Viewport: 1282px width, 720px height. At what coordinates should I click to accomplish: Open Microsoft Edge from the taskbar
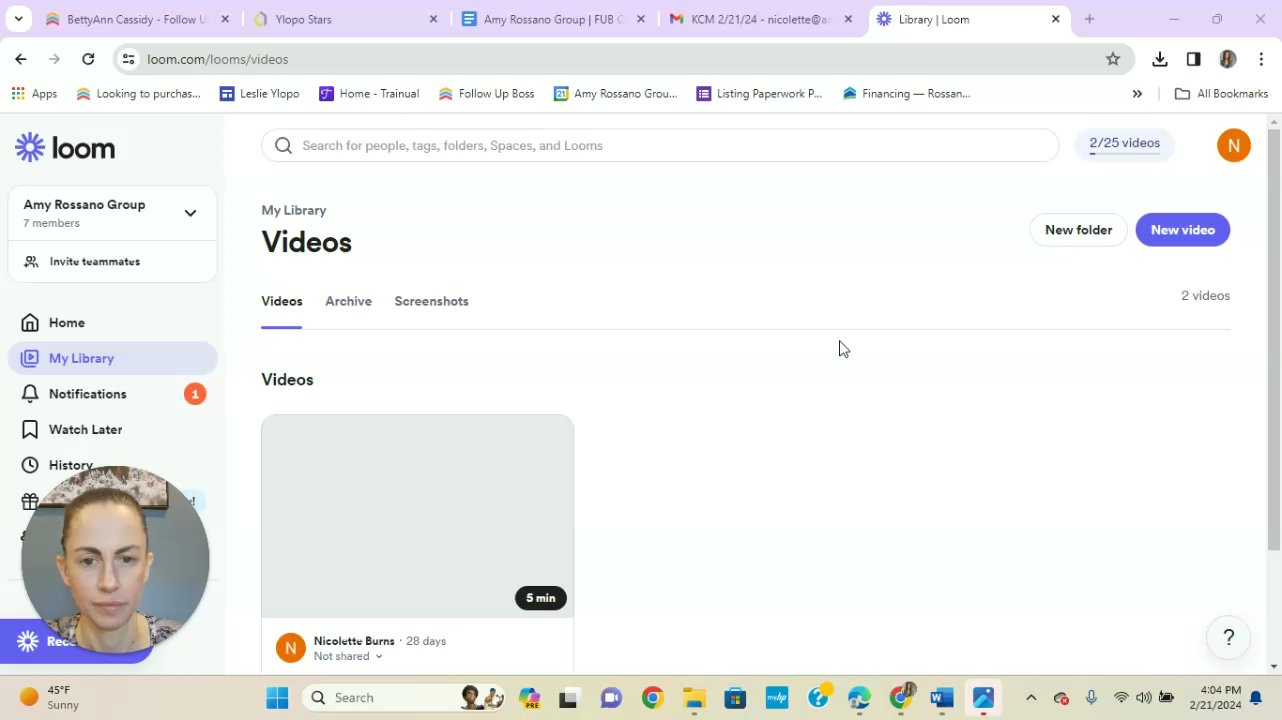(x=859, y=697)
